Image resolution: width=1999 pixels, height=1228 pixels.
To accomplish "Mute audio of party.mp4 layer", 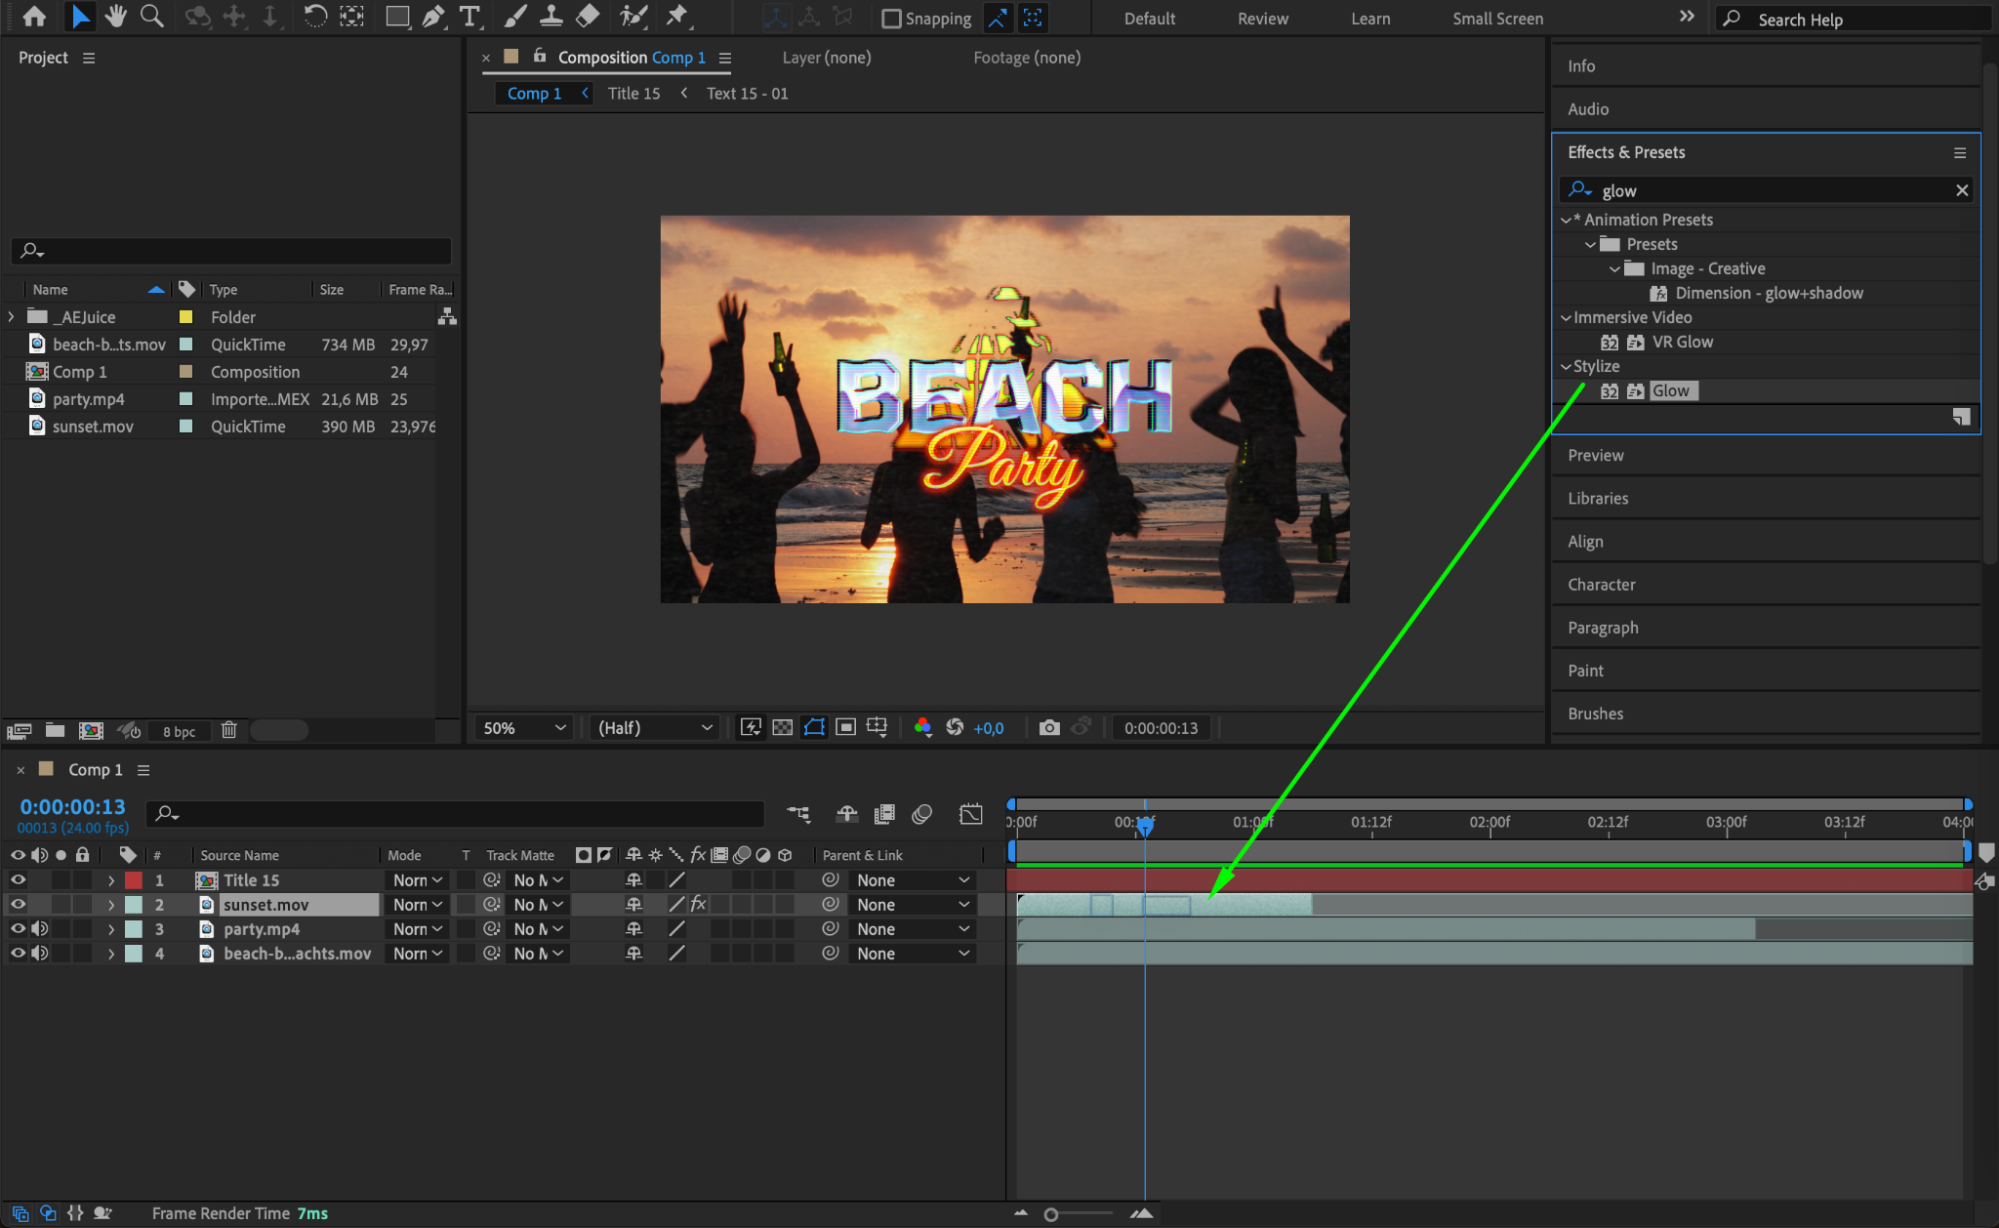I will [40, 929].
